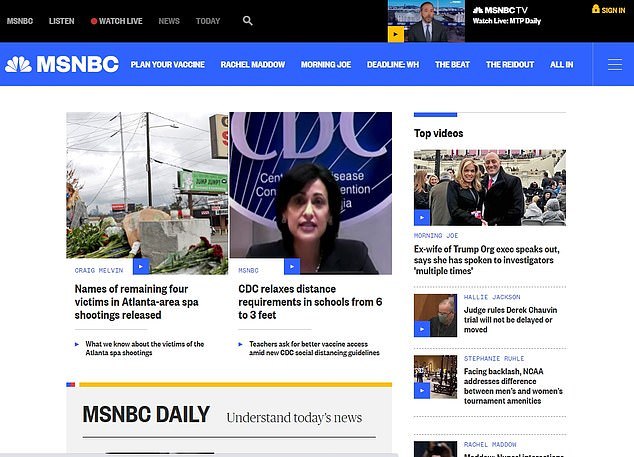Open the CDC director video thumbnail
Image resolution: width=634 pixels, height=457 pixels.
pos(311,193)
